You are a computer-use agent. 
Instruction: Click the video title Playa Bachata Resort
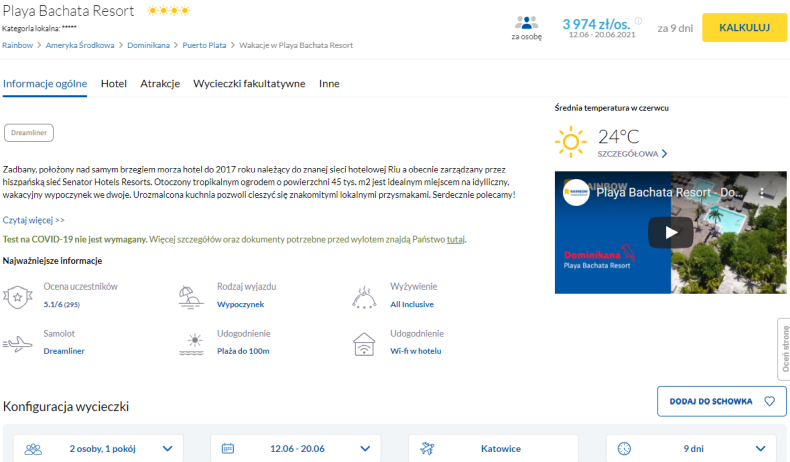(670, 192)
